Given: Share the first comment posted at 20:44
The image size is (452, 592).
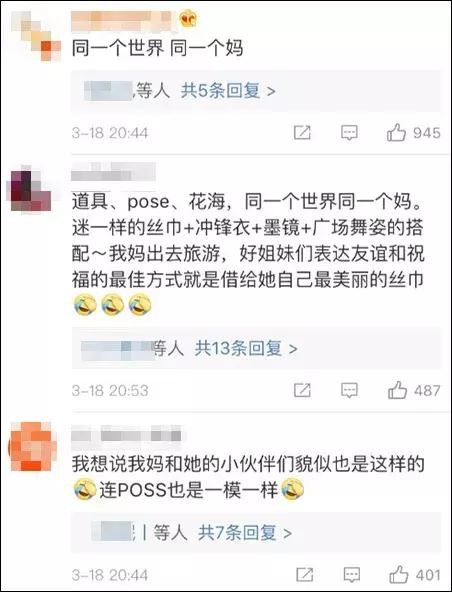Looking at the screenshot, I should pyautogui.click(x=302, y=133).
